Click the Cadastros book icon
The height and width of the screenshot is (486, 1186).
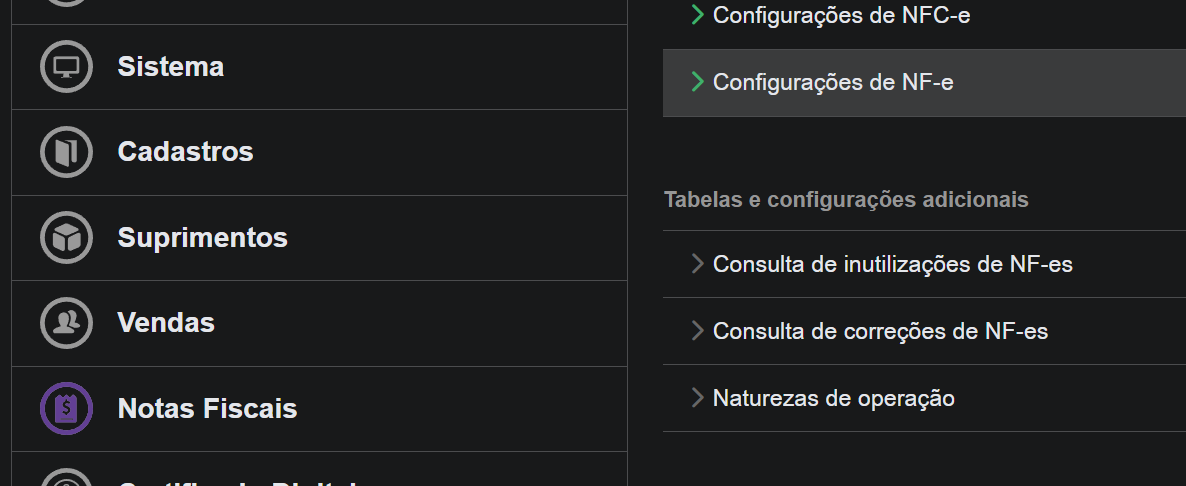tap(67, 152)
